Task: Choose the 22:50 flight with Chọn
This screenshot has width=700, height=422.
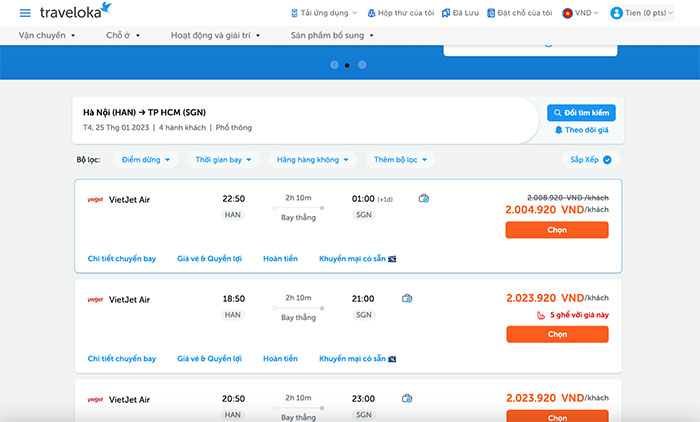Action: pyautogui.click(x=557, y=230)
